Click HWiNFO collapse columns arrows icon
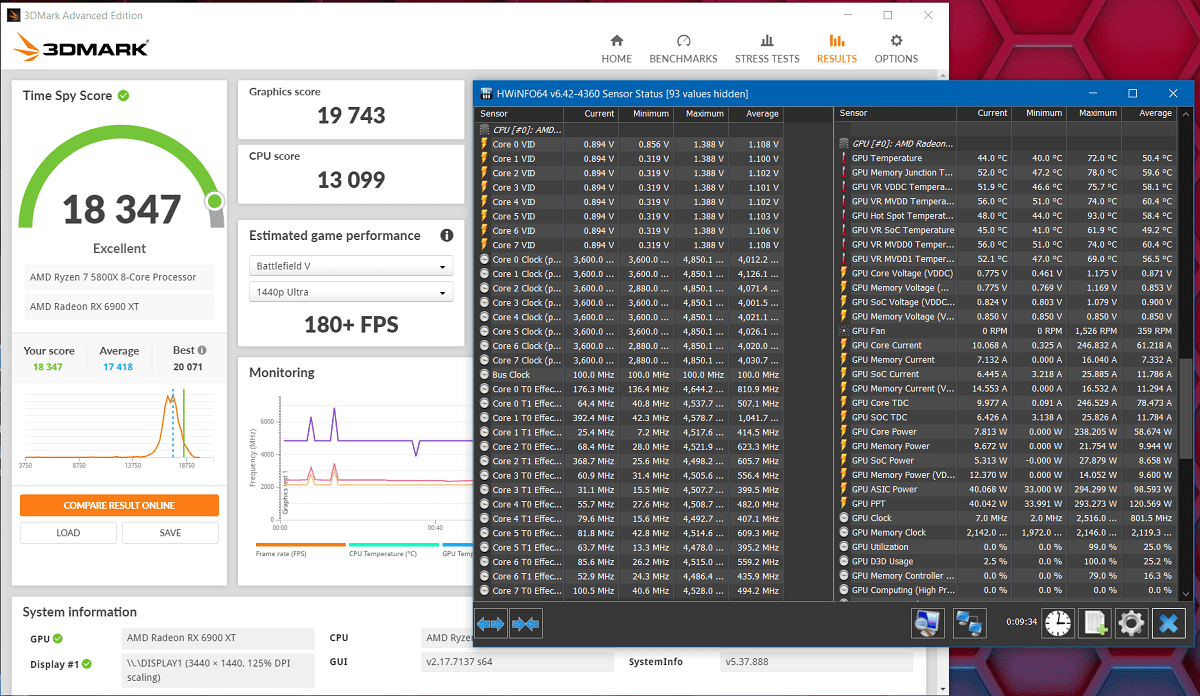The height and width of the screenshot is (696, 1200). click(x=525, y=624)
